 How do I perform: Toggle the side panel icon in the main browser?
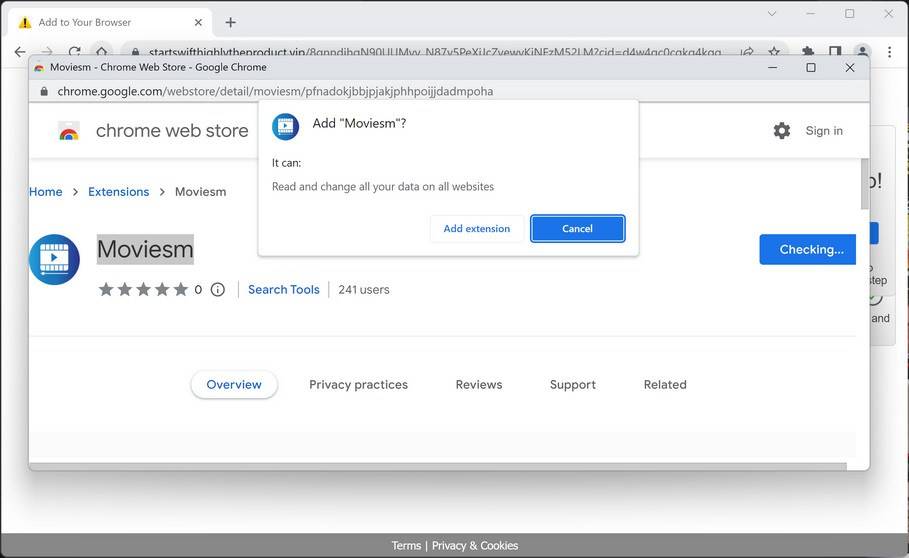pyautogui.click(x=835, y=52)
